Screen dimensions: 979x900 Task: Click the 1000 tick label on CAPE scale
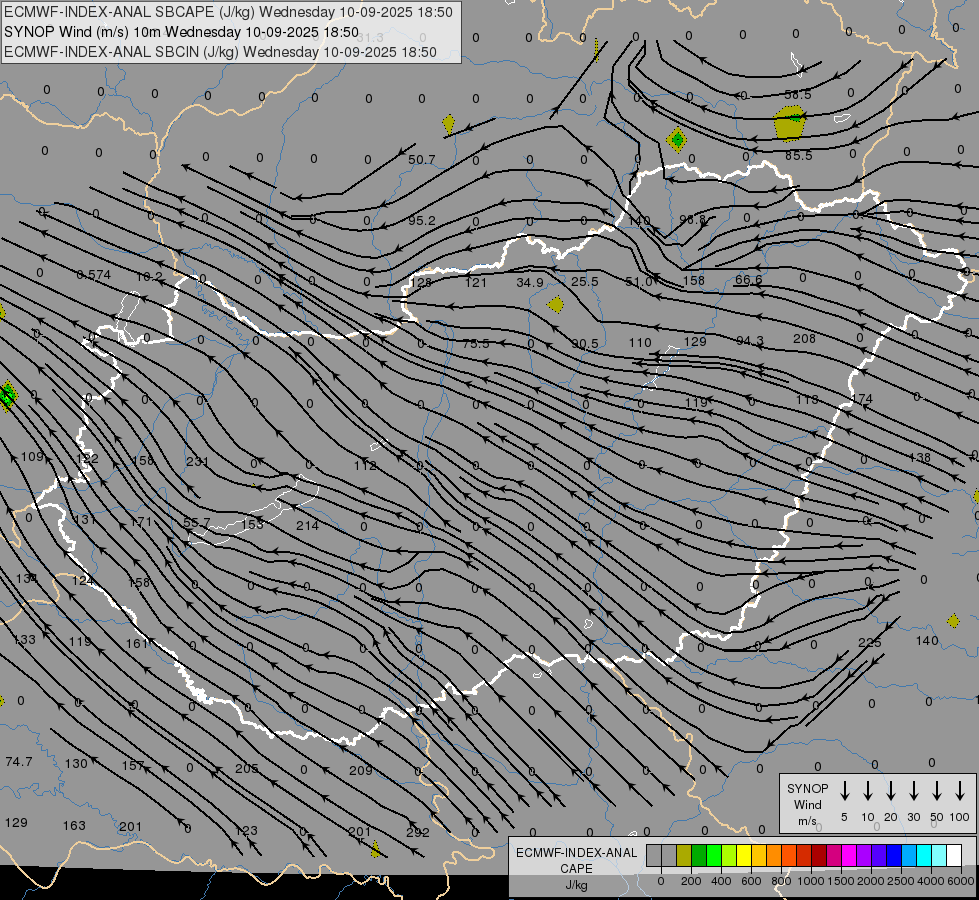click(810, 881)
